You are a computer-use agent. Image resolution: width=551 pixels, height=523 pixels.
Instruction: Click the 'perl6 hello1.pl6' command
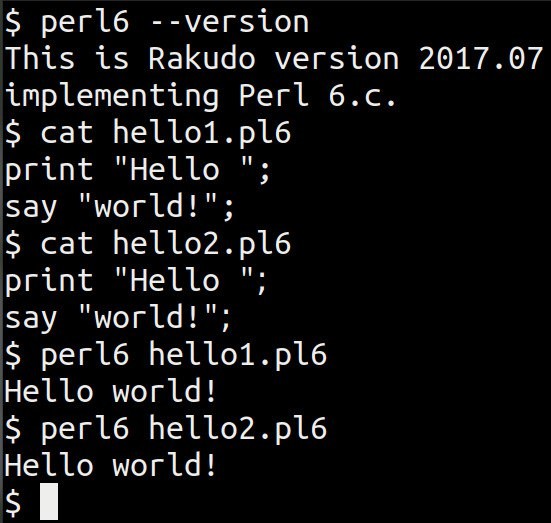tap(184, 355)
